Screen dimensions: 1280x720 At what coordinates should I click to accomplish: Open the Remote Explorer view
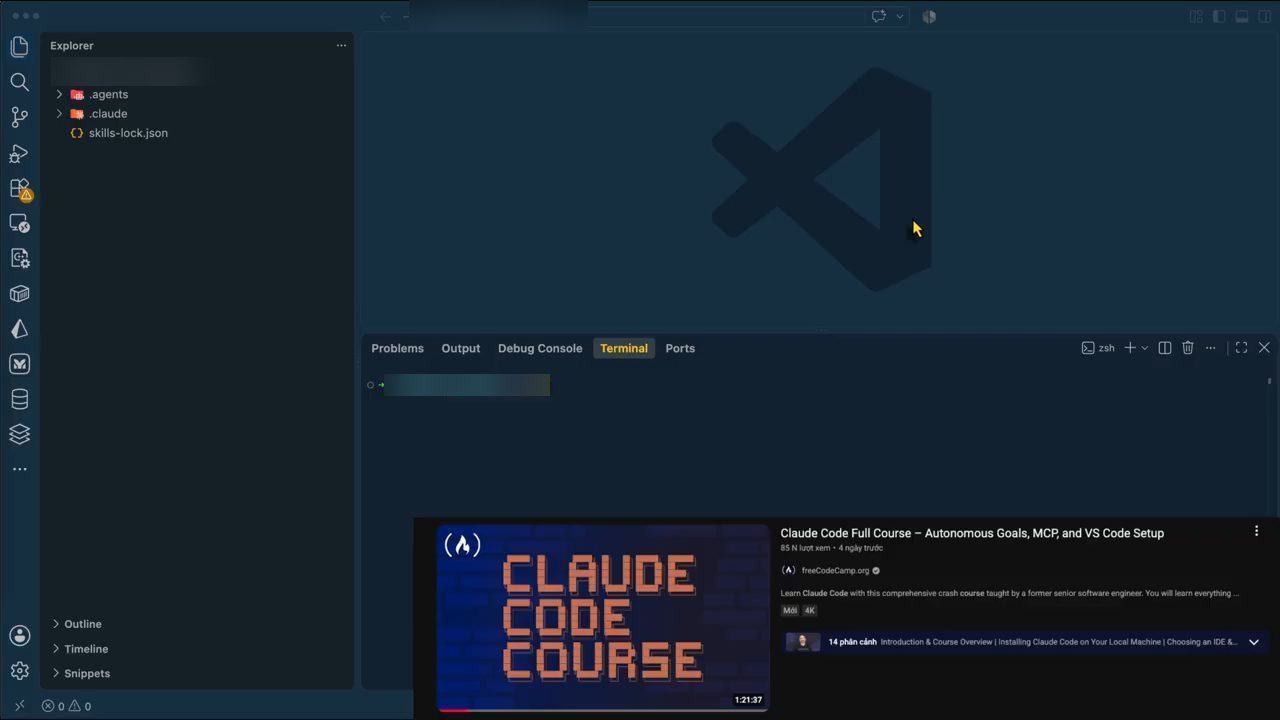19,223
